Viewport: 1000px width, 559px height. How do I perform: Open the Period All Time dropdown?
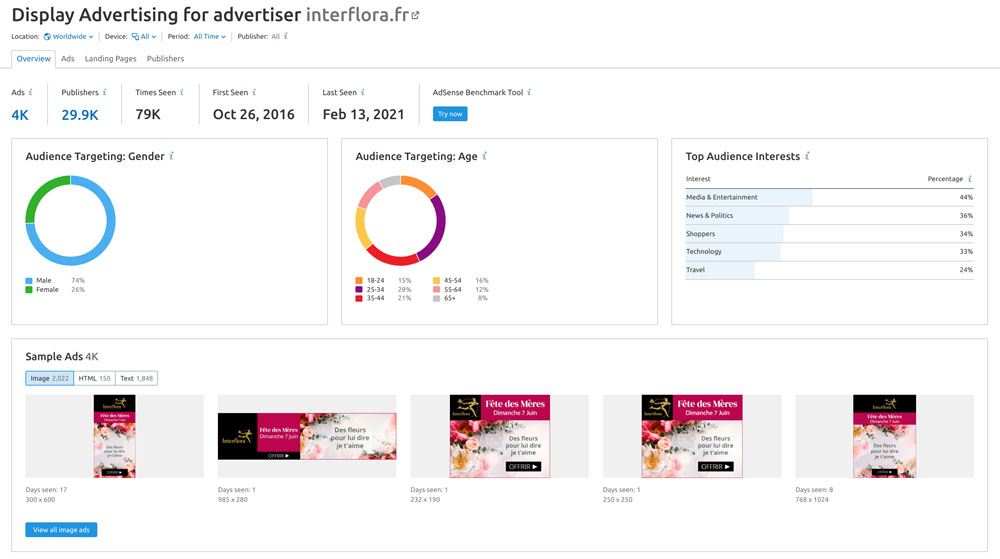(210, 37)
